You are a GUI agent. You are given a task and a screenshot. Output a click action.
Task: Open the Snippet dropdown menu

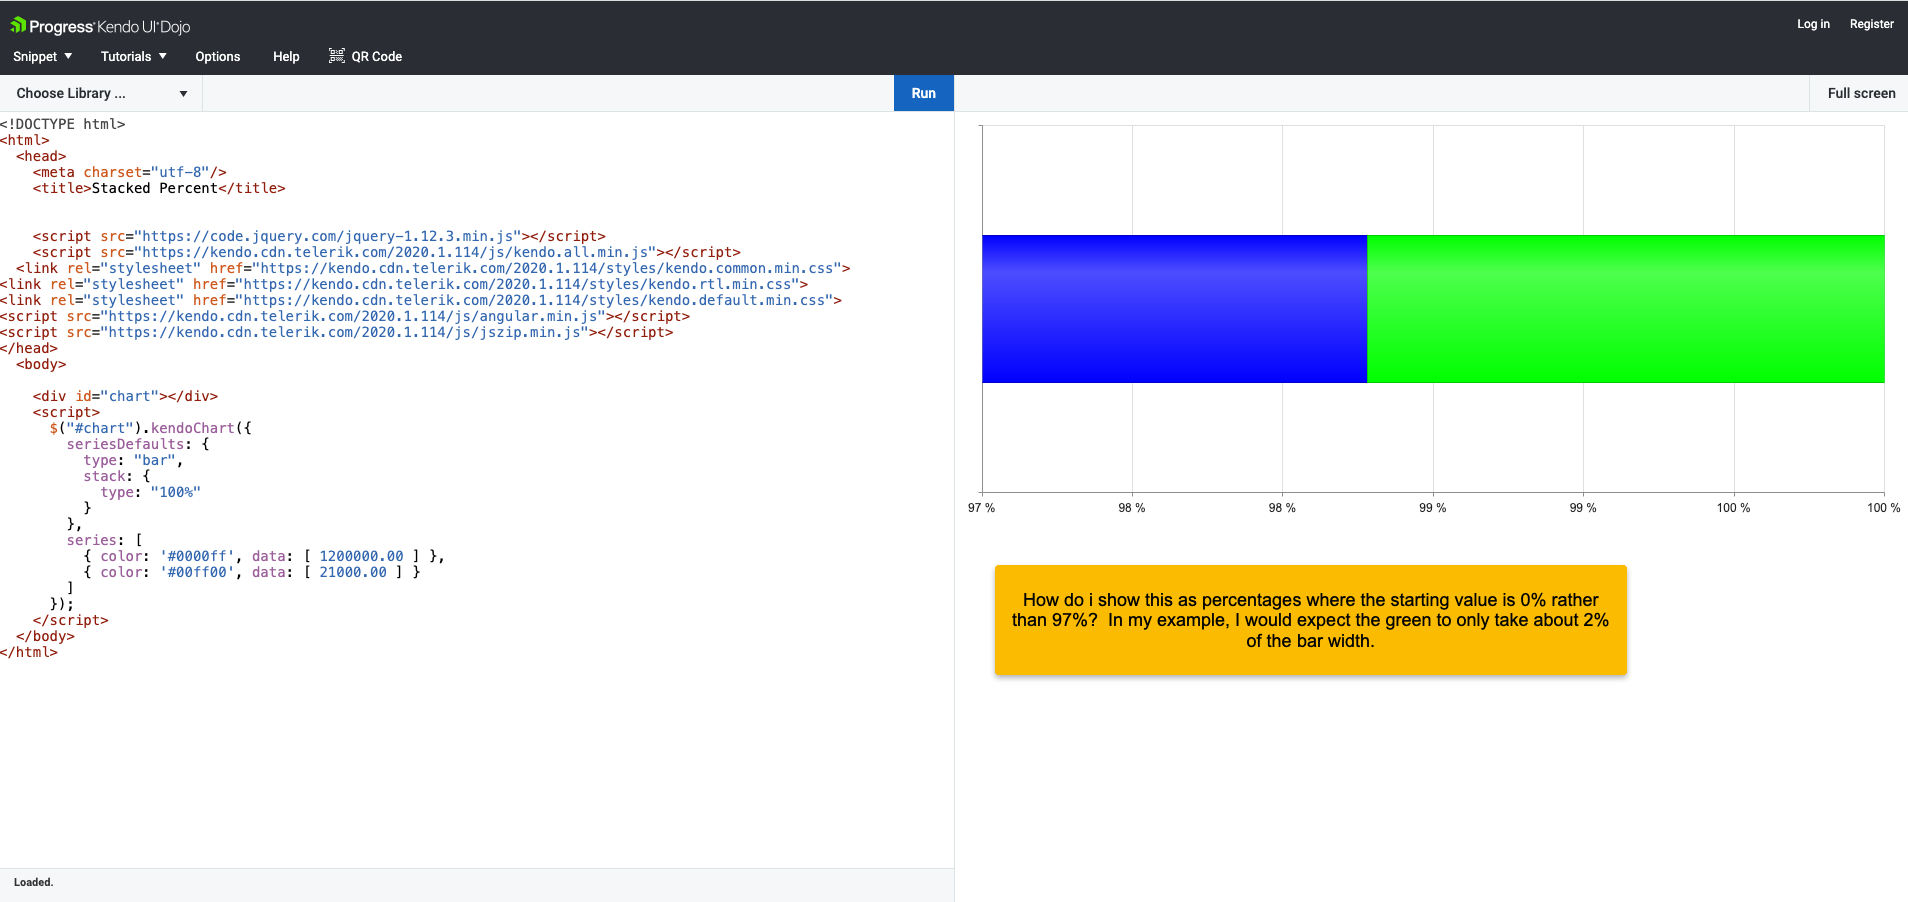(42, 57)
